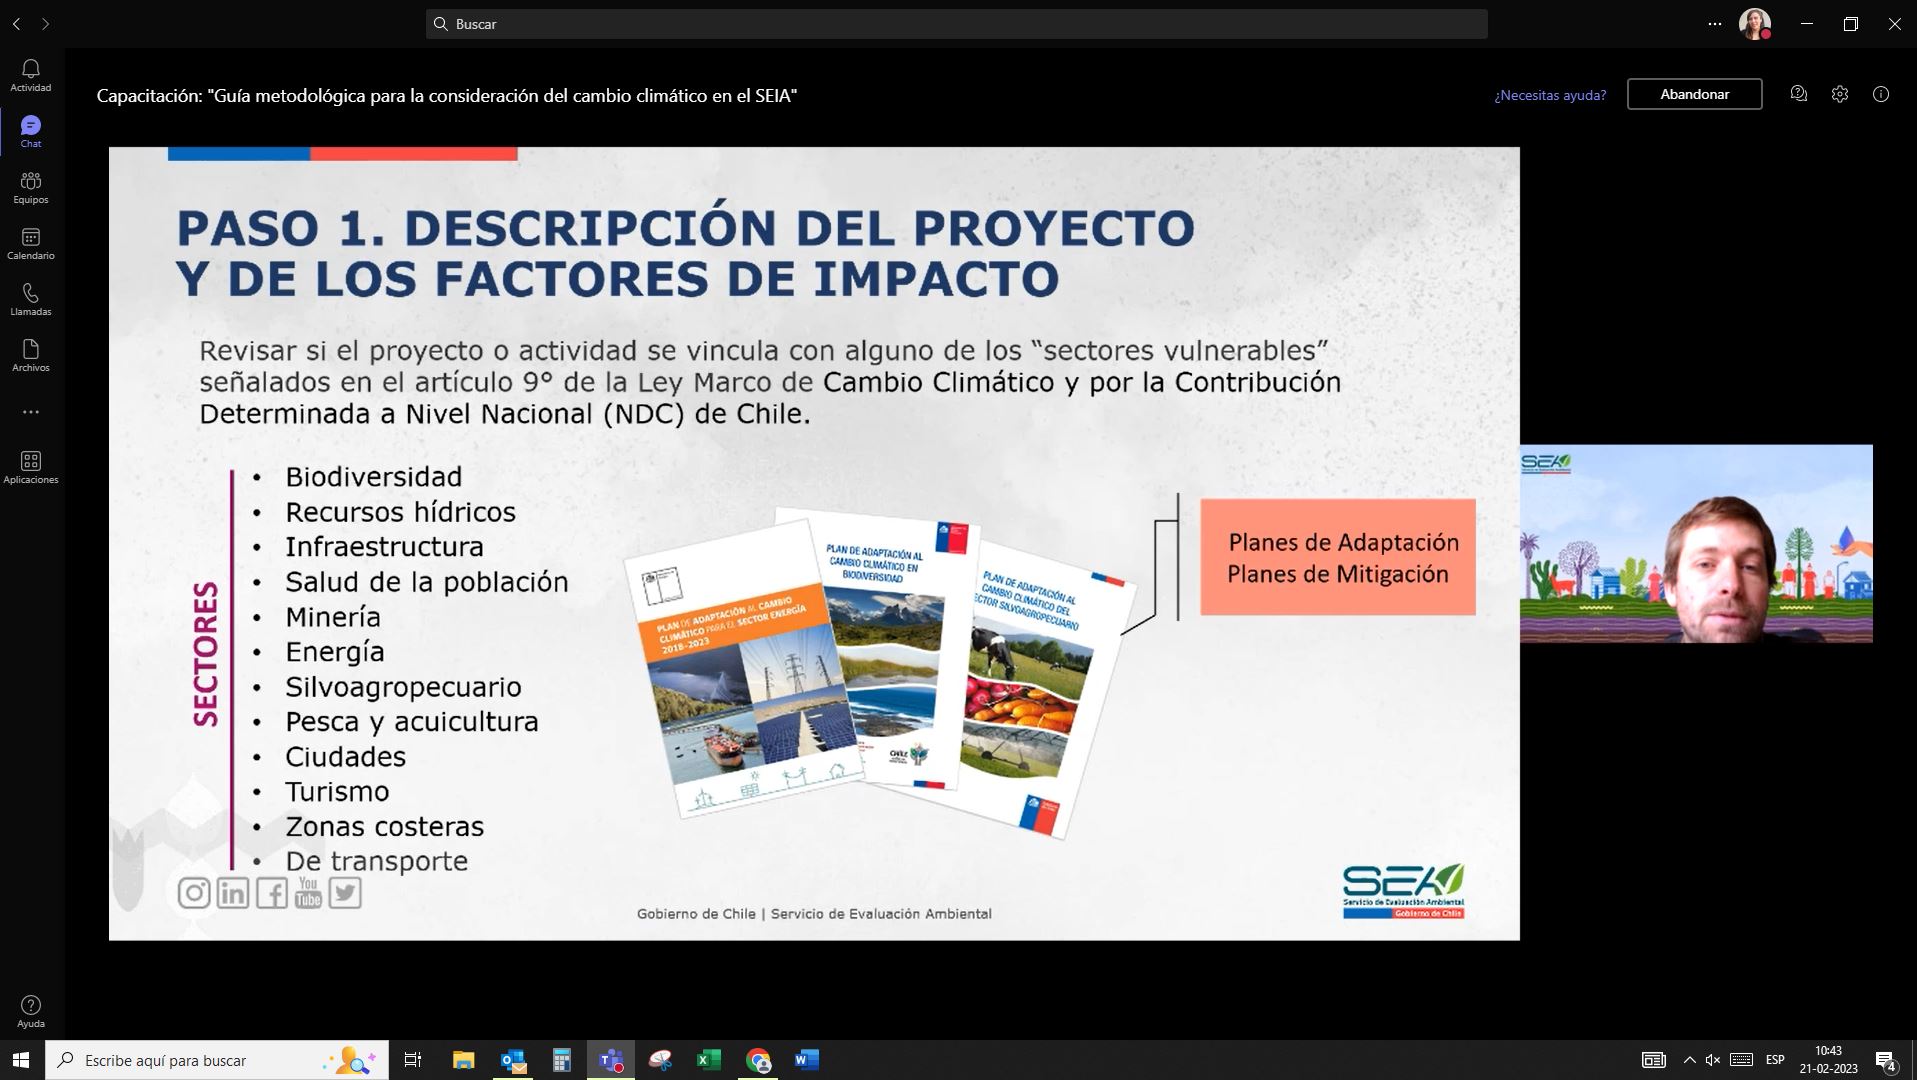Open the event settings gear icon

pos(1840,94)
